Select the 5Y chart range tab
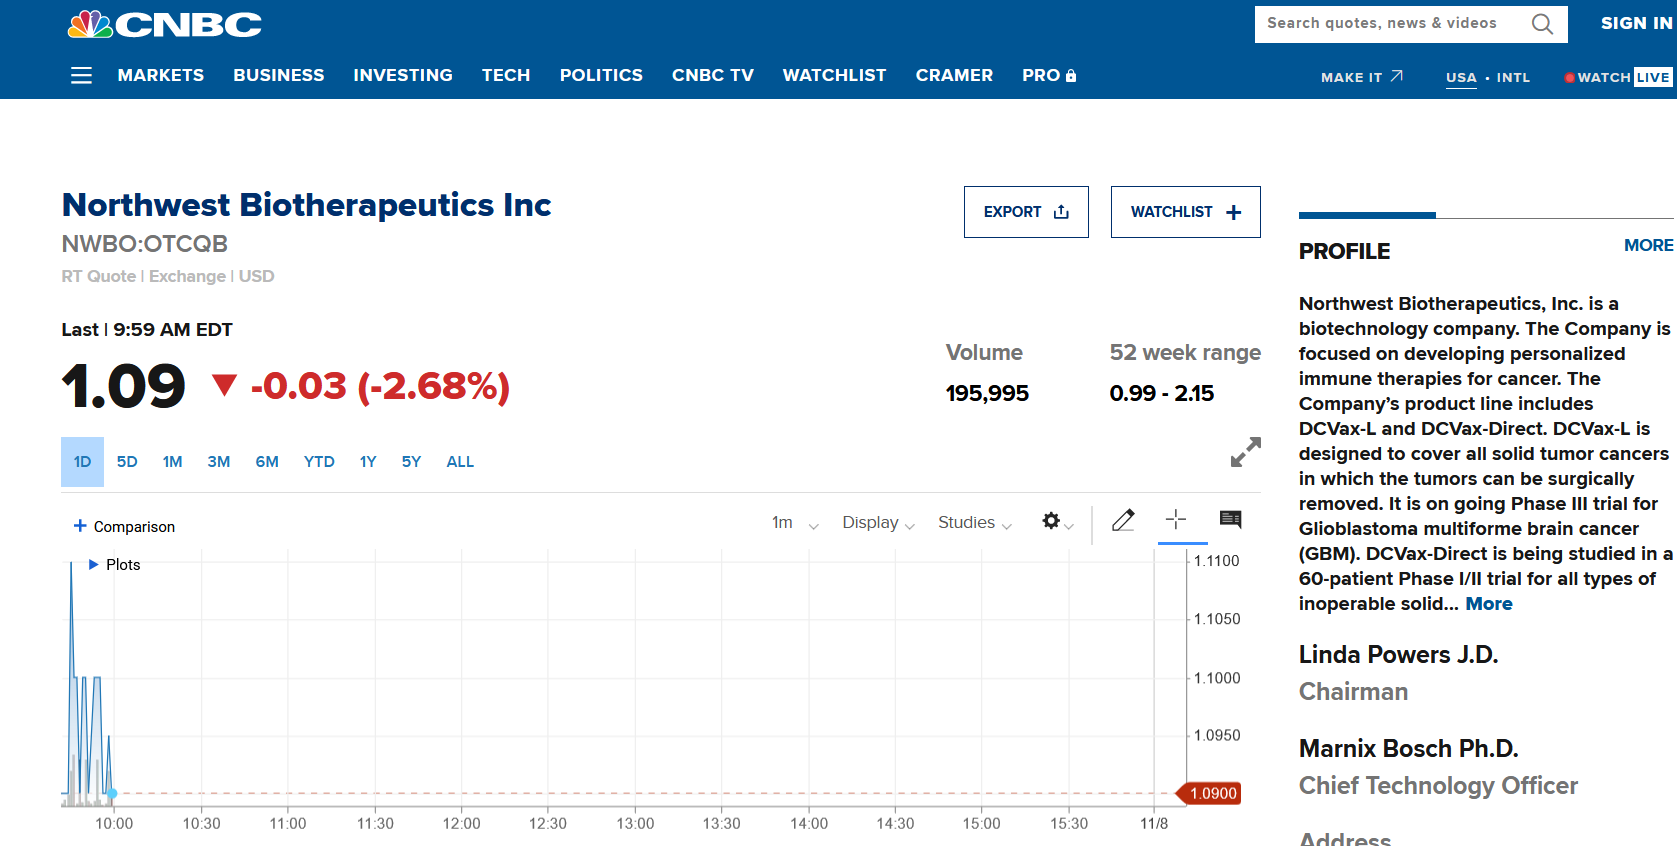The image size is (1677, 846). pyautogui.click(x=411, y=462)
